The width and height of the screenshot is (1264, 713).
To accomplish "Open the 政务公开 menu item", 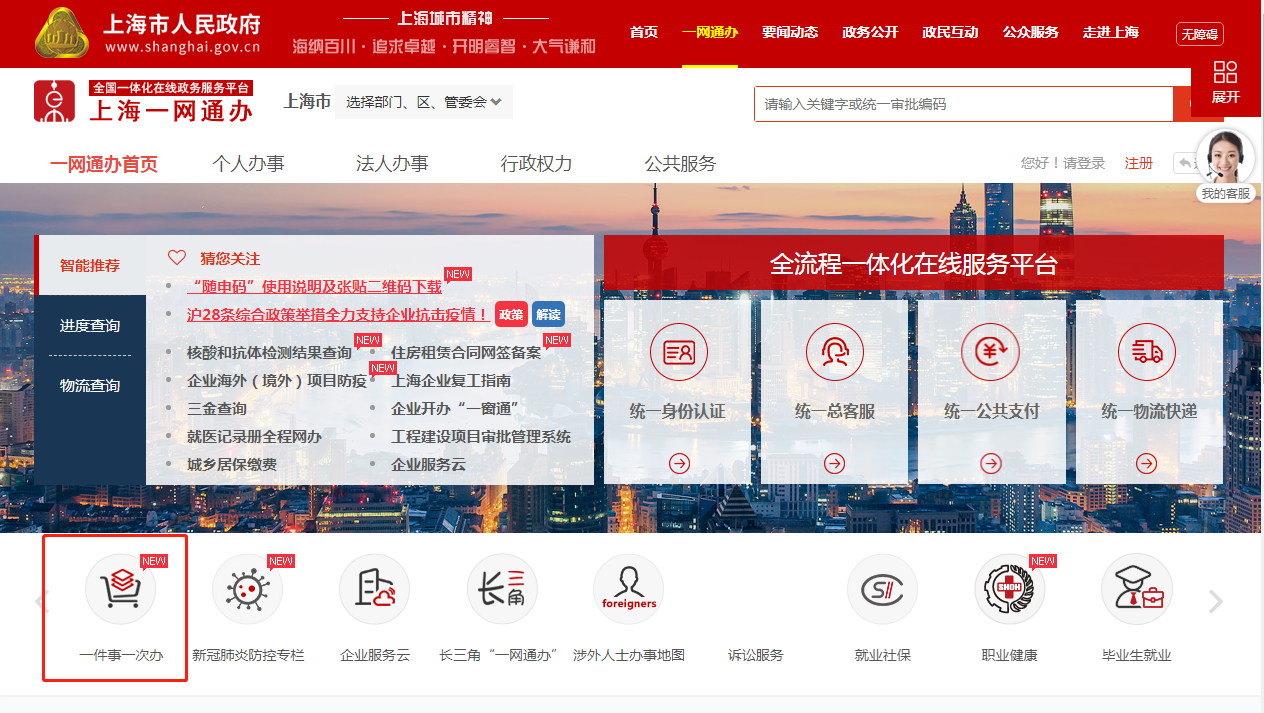I will coord(869,31).
